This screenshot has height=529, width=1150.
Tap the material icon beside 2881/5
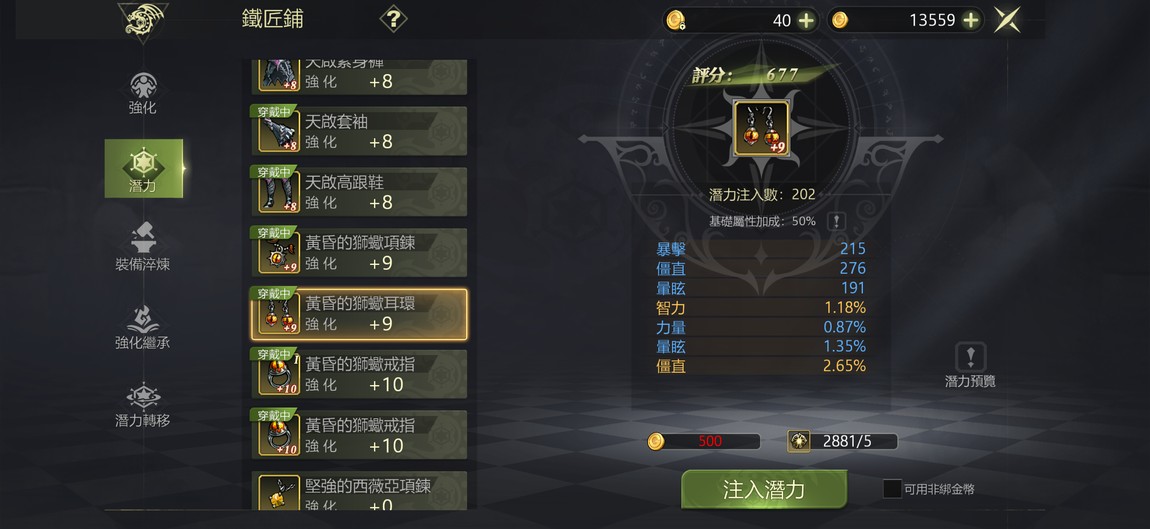(x=799, y=441)
